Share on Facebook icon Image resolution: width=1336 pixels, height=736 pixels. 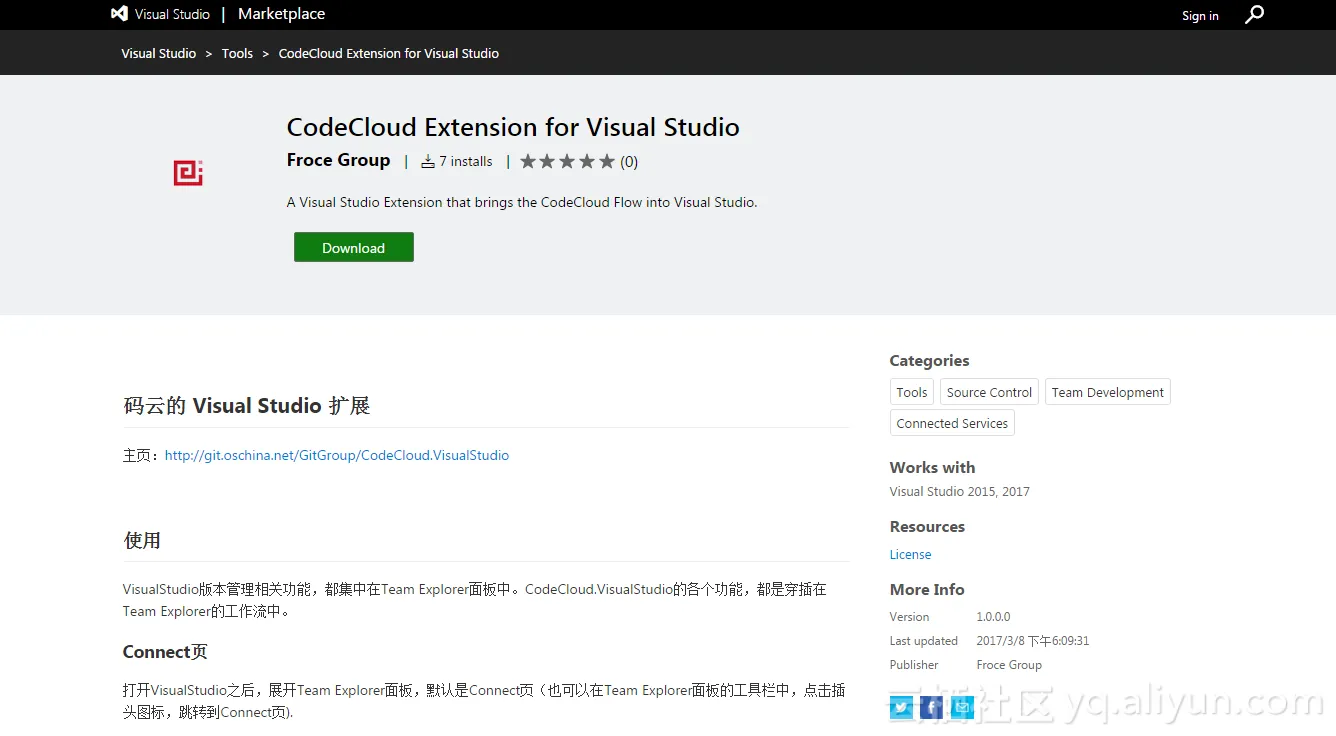pos(932,708)
